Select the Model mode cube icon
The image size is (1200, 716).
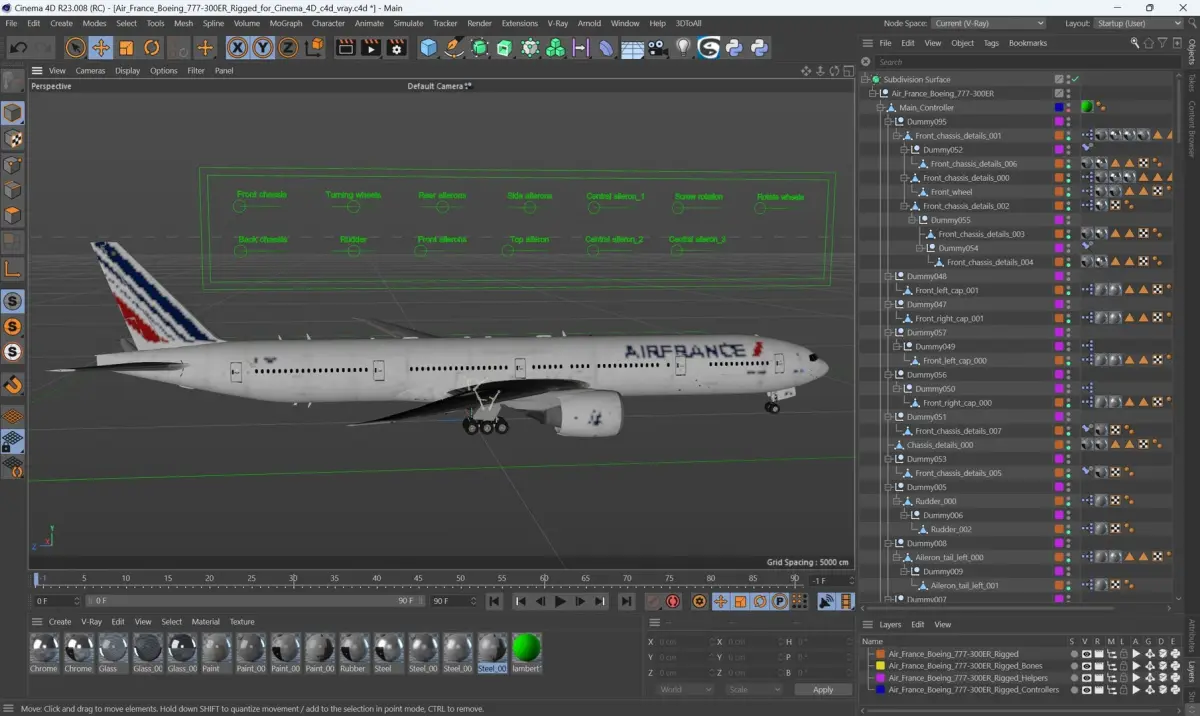pos(13,113)
